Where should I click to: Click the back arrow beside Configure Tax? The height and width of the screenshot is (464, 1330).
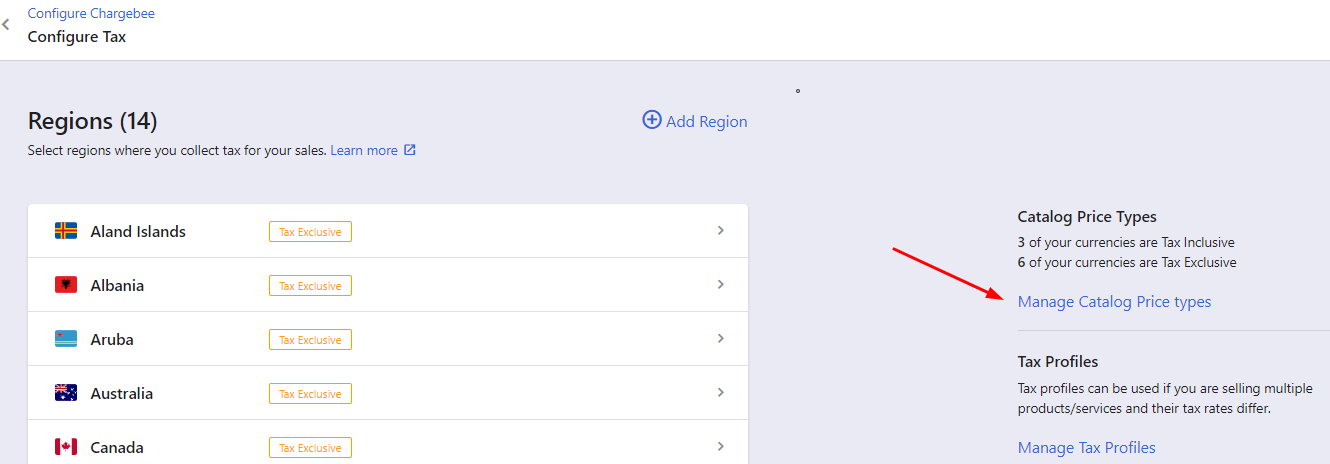coord(6,24)
